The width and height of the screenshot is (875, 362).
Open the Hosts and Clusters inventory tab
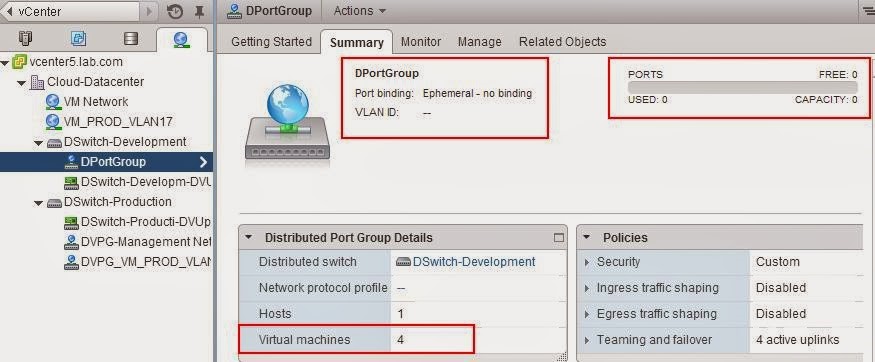(25, 38)
